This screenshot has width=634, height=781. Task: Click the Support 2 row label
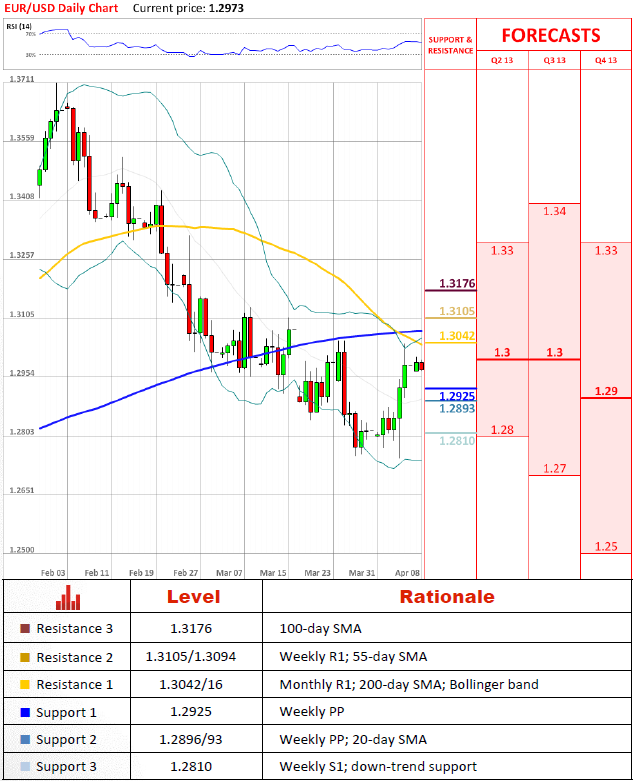tap(66, 740)
